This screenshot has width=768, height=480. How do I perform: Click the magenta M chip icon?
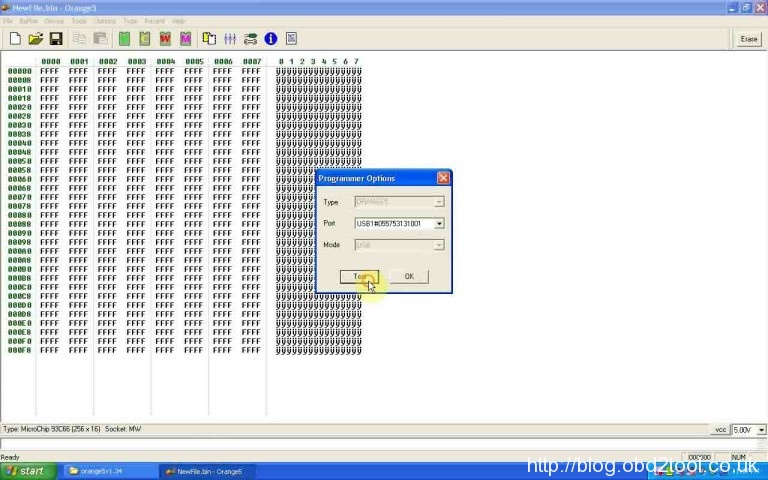tap(186, 39)
